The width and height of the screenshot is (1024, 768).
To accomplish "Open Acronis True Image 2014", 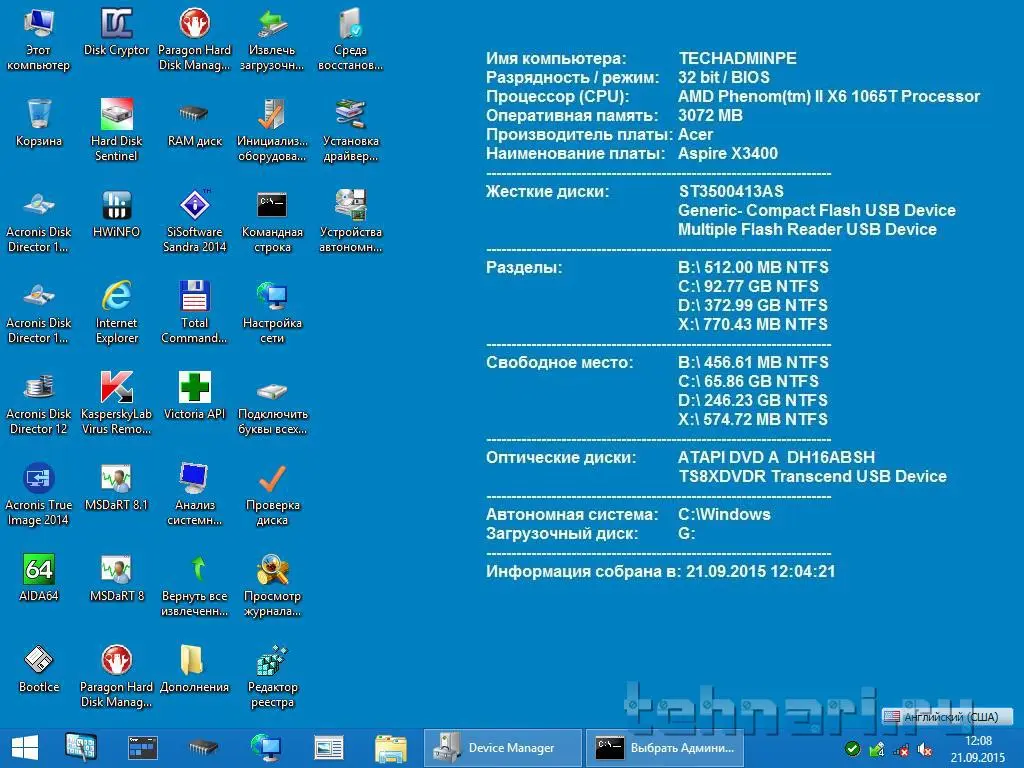I will click(38, 479).
